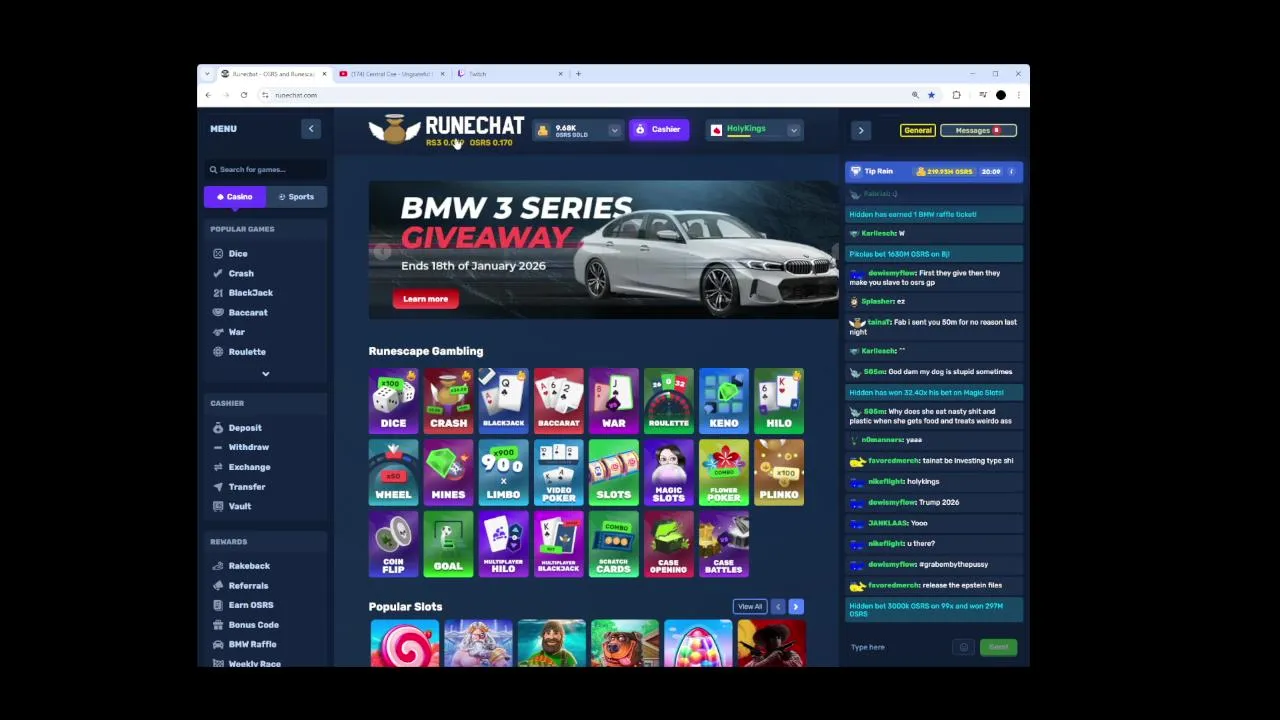Open the Multiplayer Blackjack tile
The height and width of the screenshot is (720, 1280).
click(x=558, y=545)
